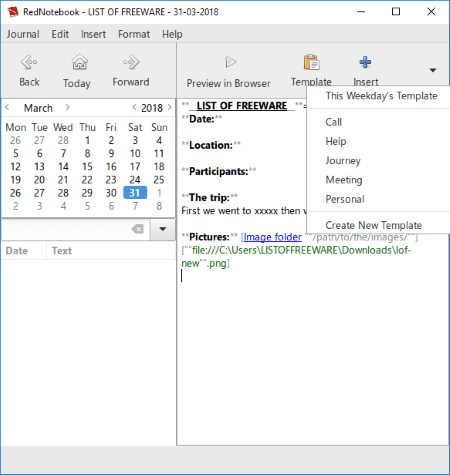Viewport: 450px width, 475px height.
Task: Click the file:///C:\Users image path text
Action: (296, 256)
